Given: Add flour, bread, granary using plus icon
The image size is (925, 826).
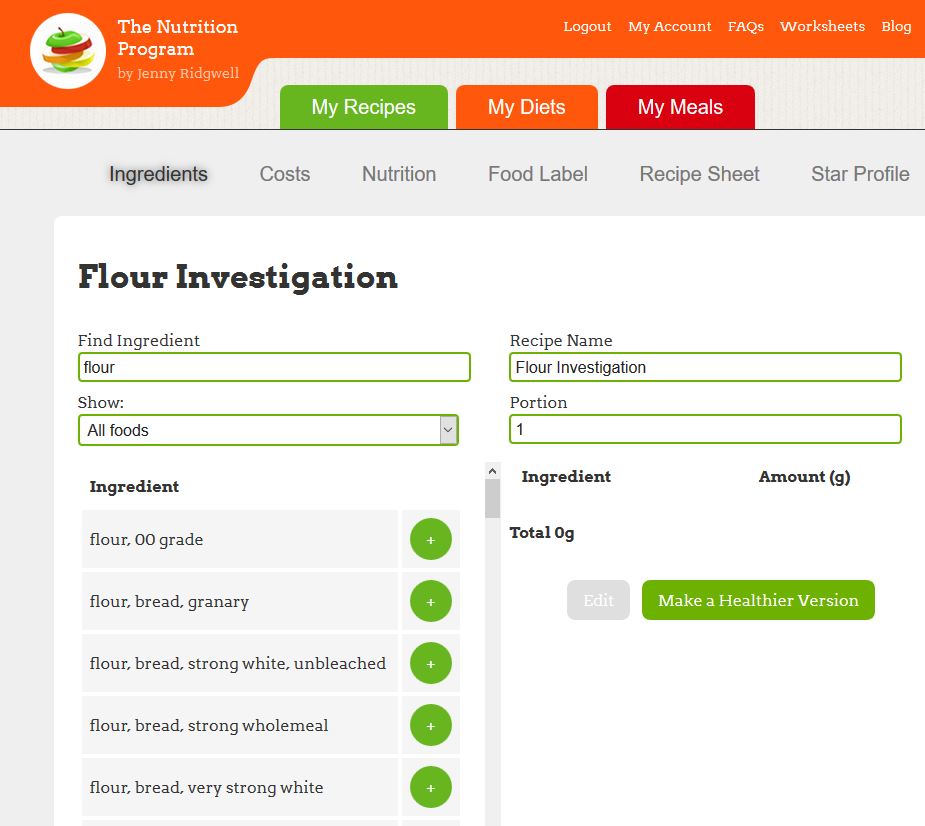Looking at the screenshot, I should (431, 602).
